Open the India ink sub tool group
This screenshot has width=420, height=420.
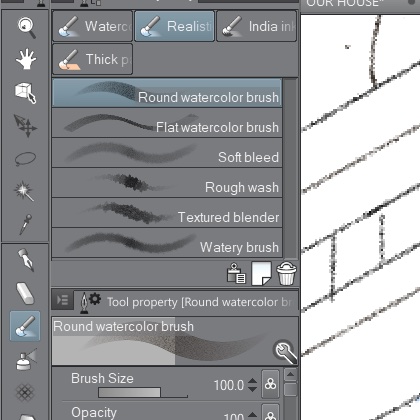[x=256, y=26]
